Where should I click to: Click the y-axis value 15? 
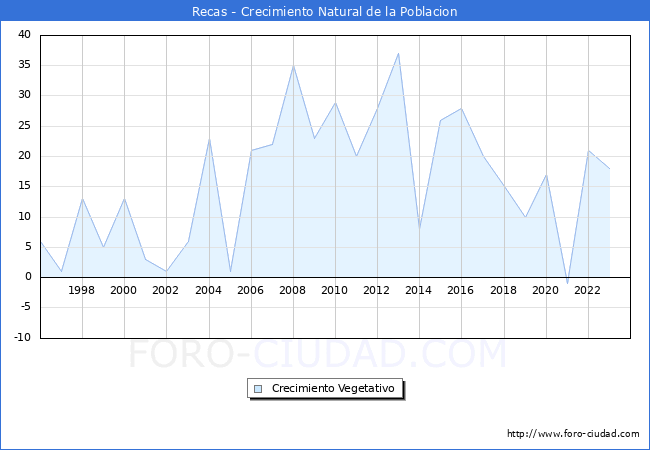(x=24, y=186)
